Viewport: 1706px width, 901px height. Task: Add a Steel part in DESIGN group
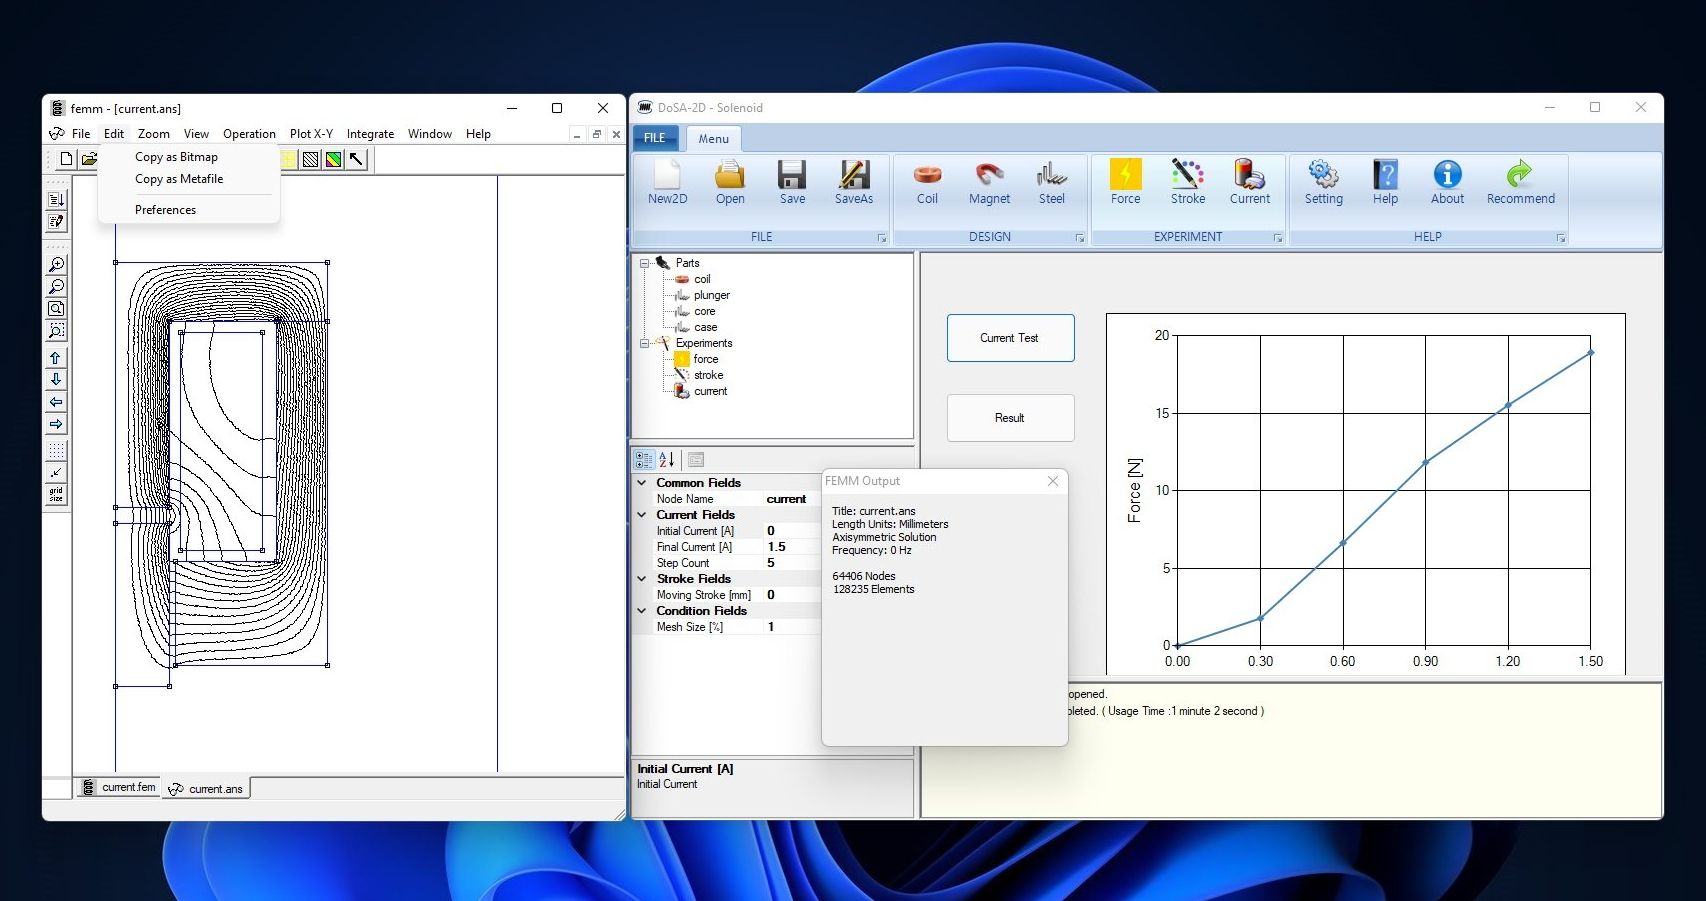pyautogui.click(x=1051, y=182)
